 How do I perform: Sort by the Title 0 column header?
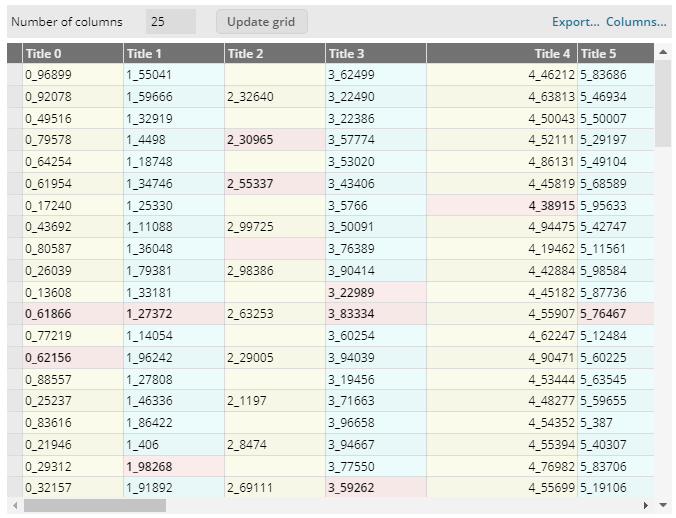tap(72, 54)
